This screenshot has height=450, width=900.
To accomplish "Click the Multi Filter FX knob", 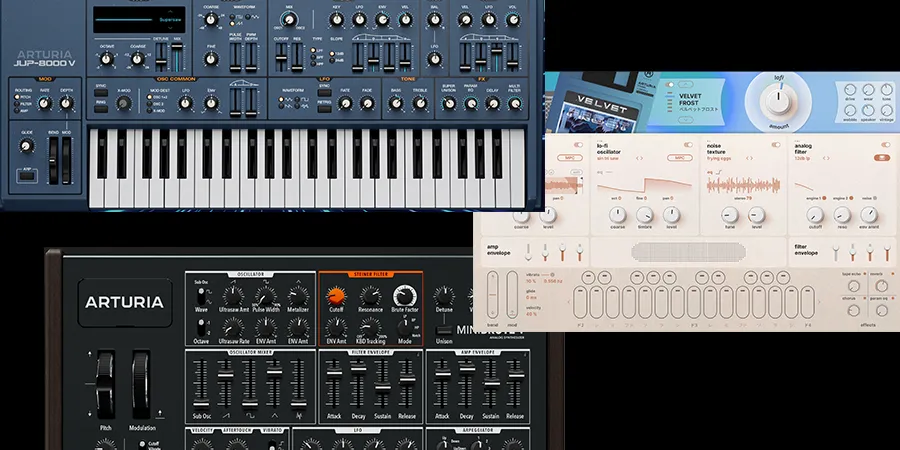I will 515,103.
